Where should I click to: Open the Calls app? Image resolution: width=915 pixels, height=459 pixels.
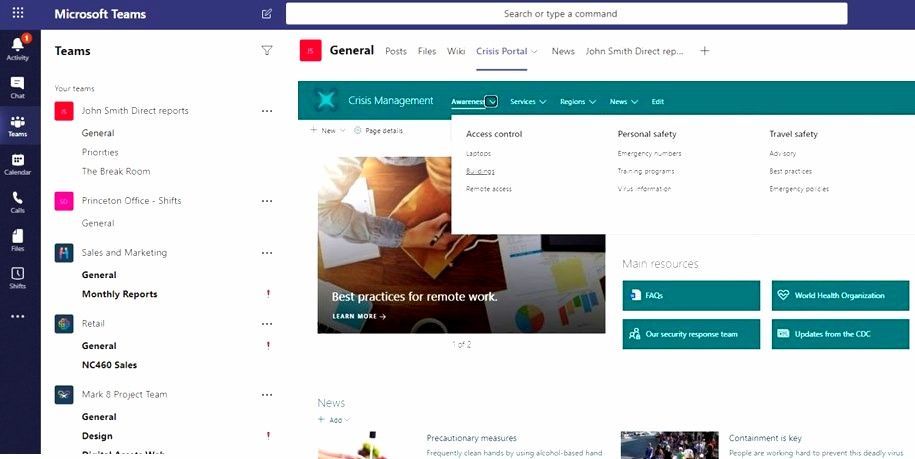coord(18,202)
